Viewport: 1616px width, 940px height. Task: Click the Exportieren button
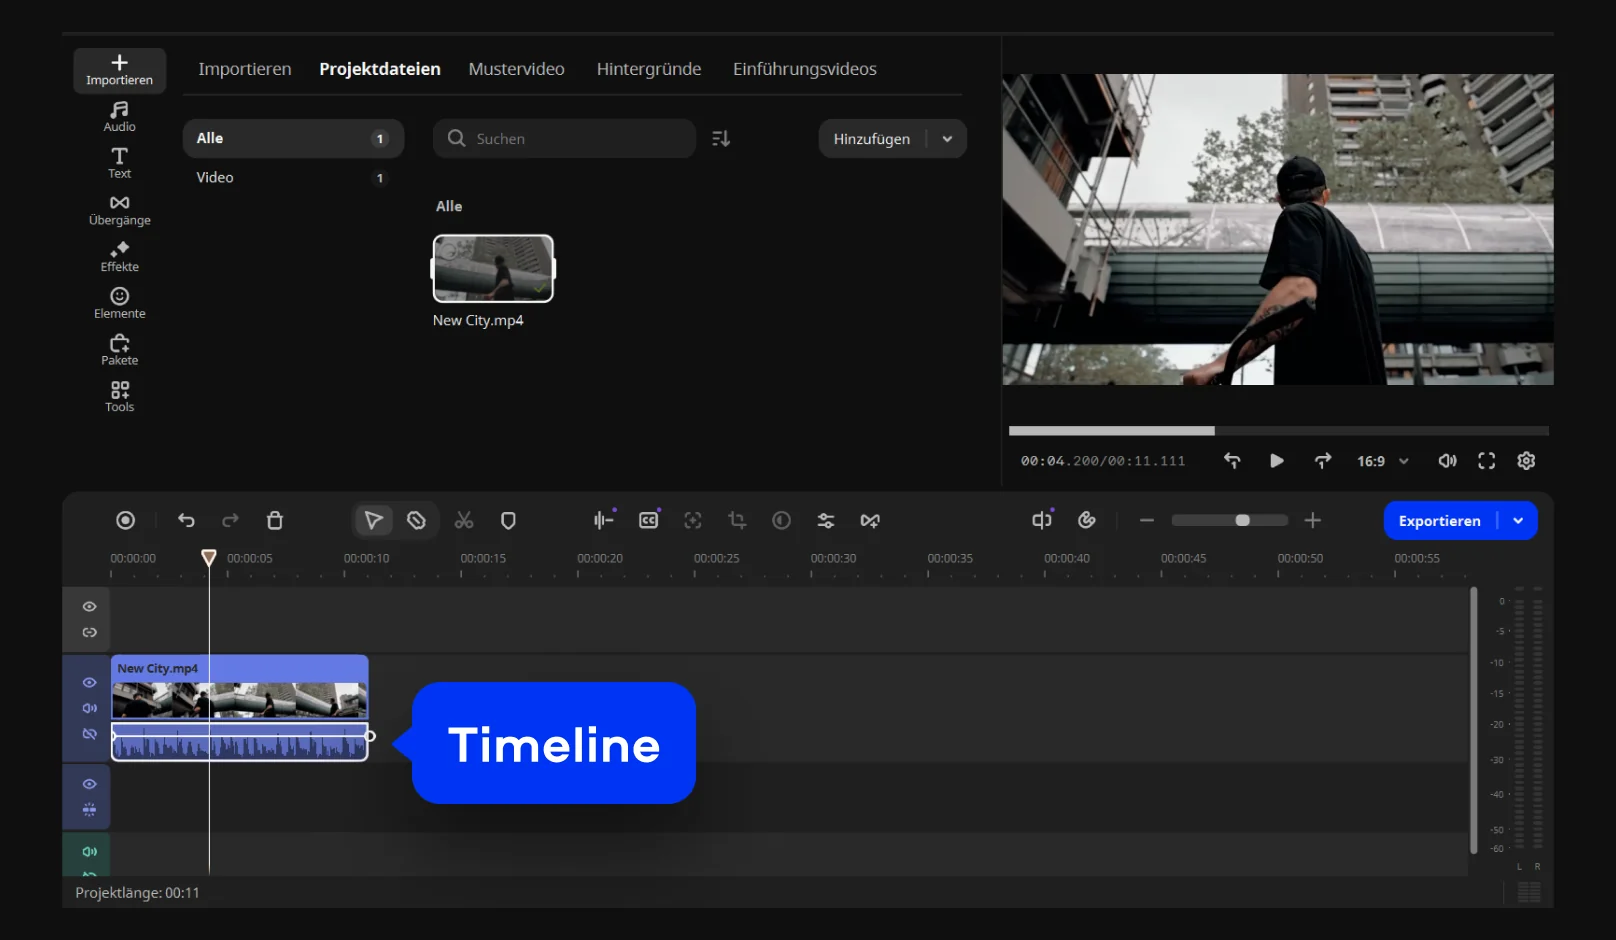1439,521
